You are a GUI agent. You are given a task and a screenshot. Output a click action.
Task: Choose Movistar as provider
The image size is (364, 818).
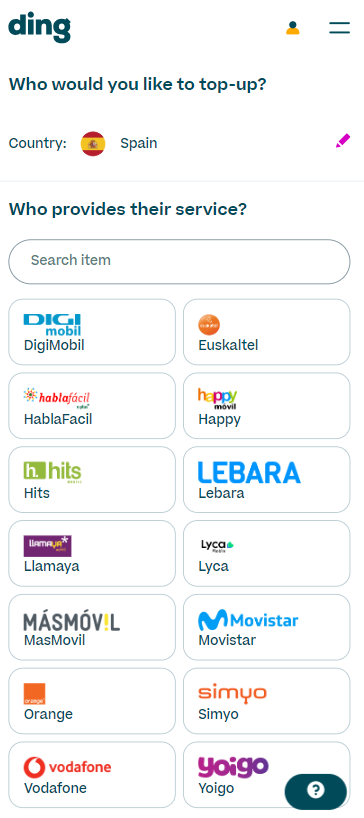[266, 627]
